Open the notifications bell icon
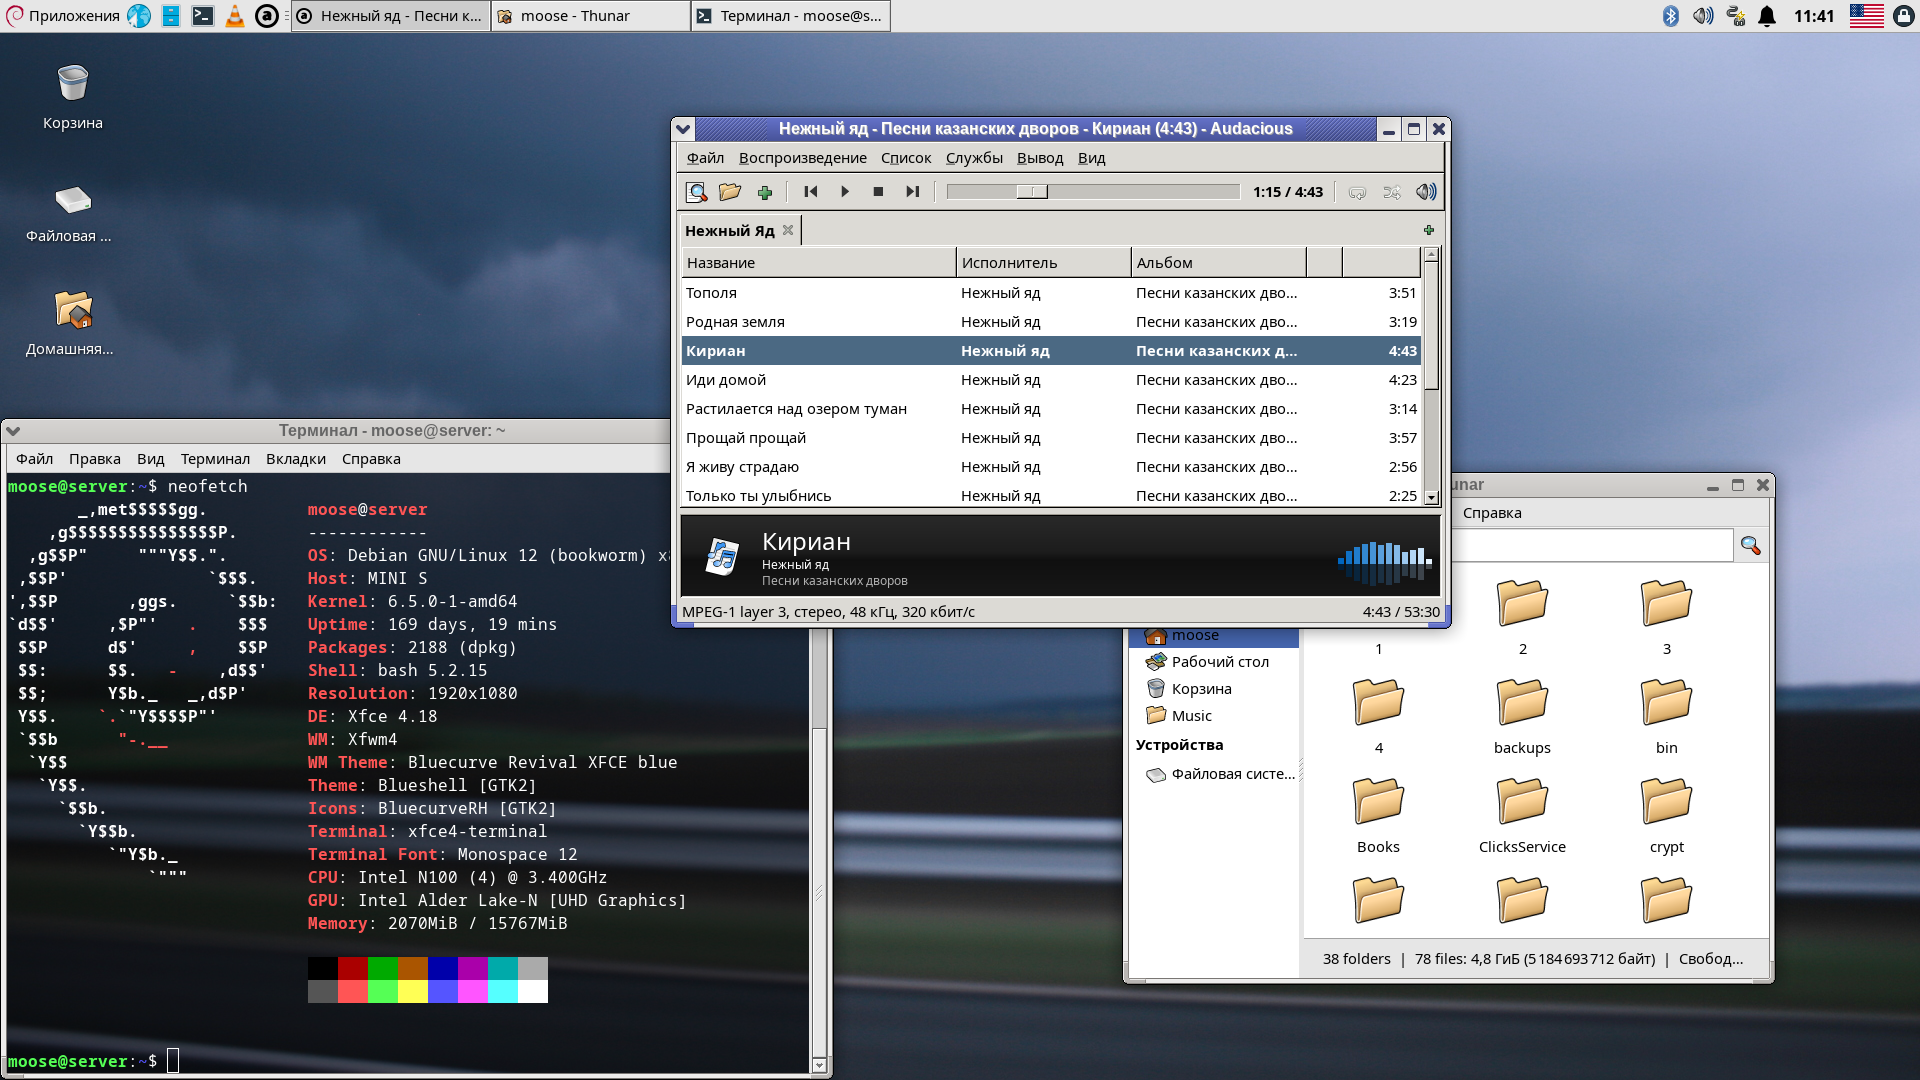Image resolution: width=1920 pixels, height=1080 pixels. [x=1767, y=16]
